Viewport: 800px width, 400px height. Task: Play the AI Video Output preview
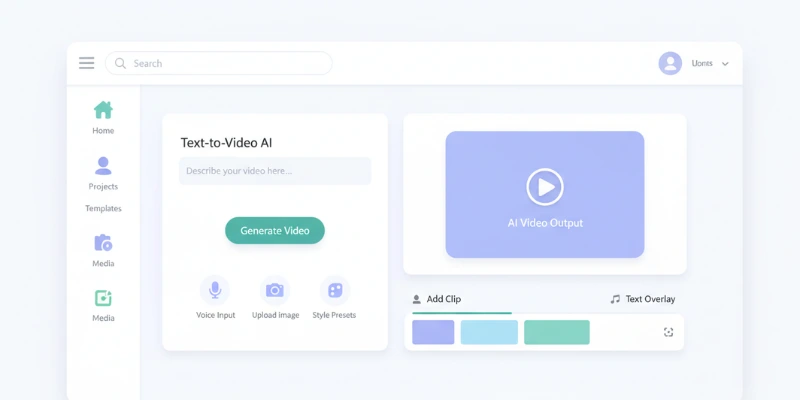(x=545, y=187)
